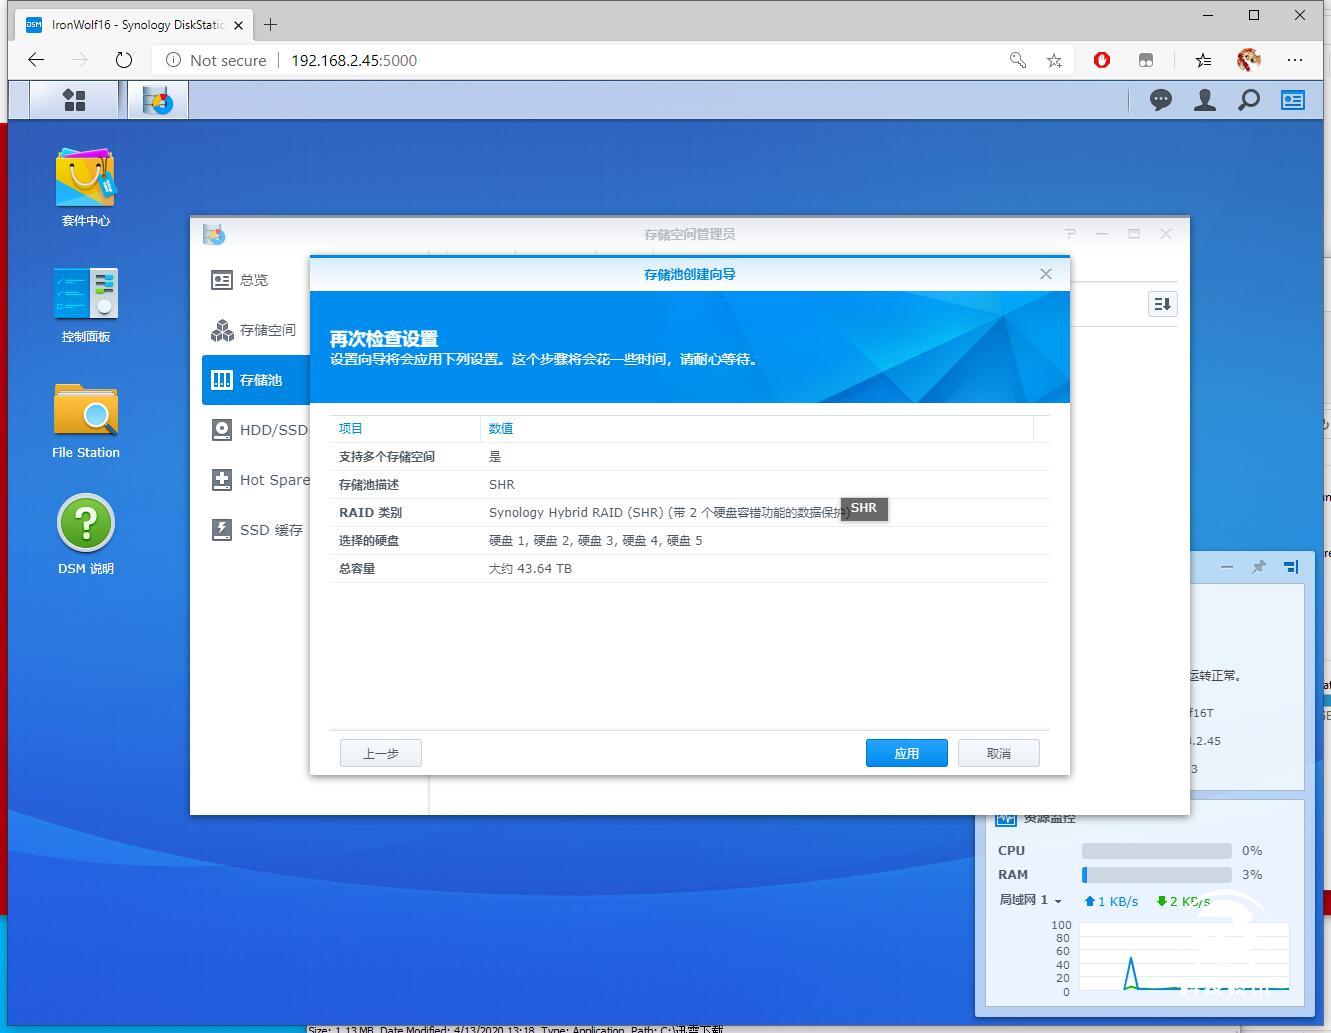
Task: Select the 总览 overview sidebar entry
Action: [x=252, y=280]
